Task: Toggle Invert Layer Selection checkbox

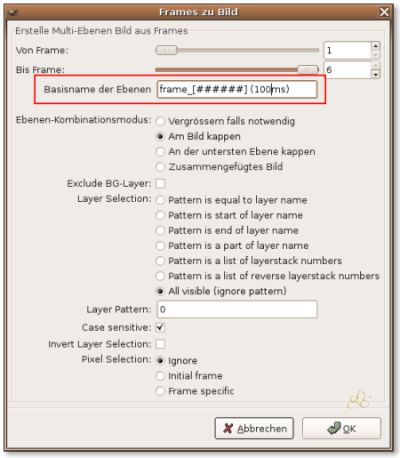Action: click(160, 344)
